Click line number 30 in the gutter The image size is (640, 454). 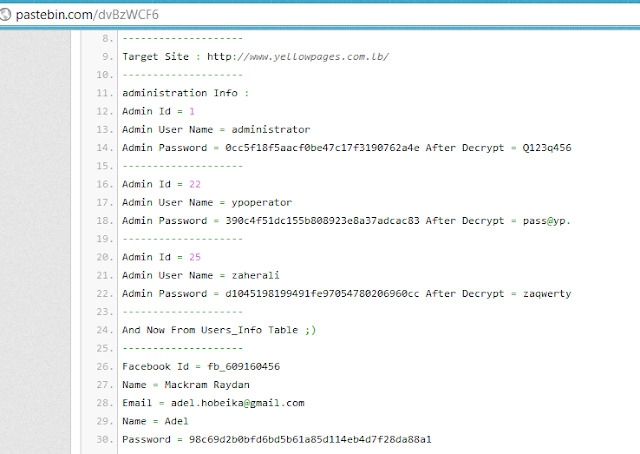[x=104, y=440]
